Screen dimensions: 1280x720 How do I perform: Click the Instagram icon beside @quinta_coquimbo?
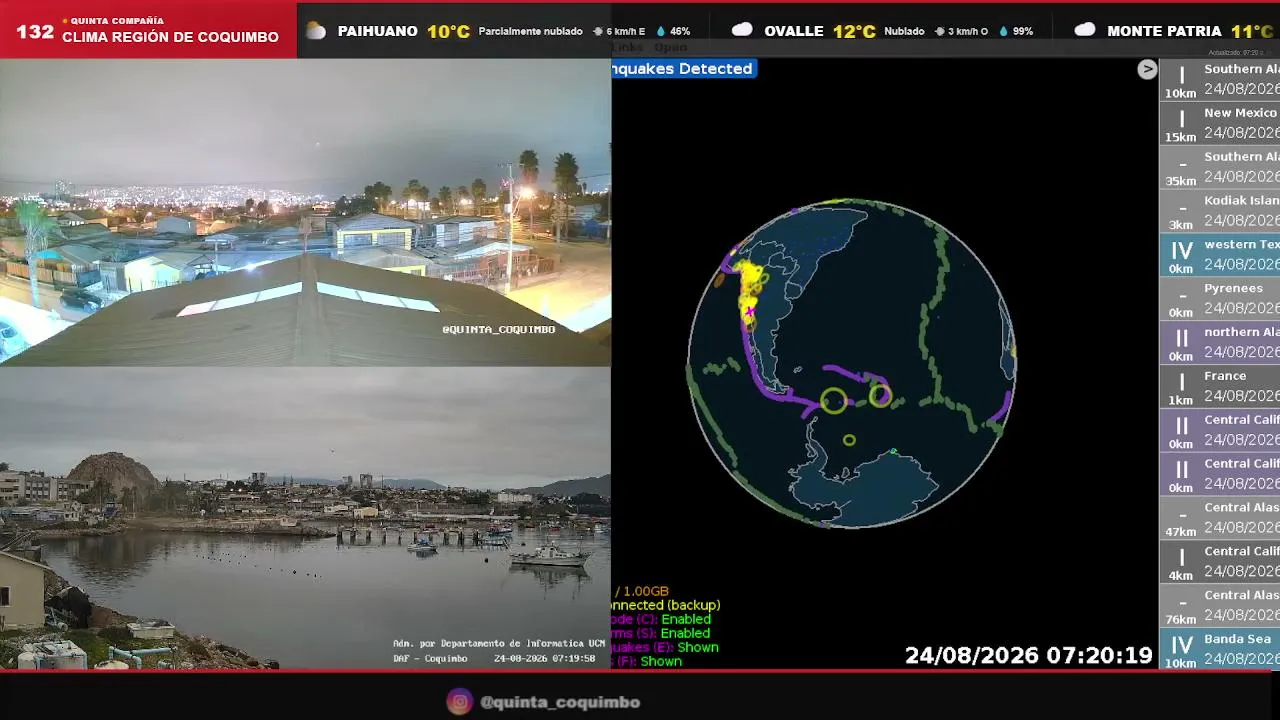(x=459, y=702)
